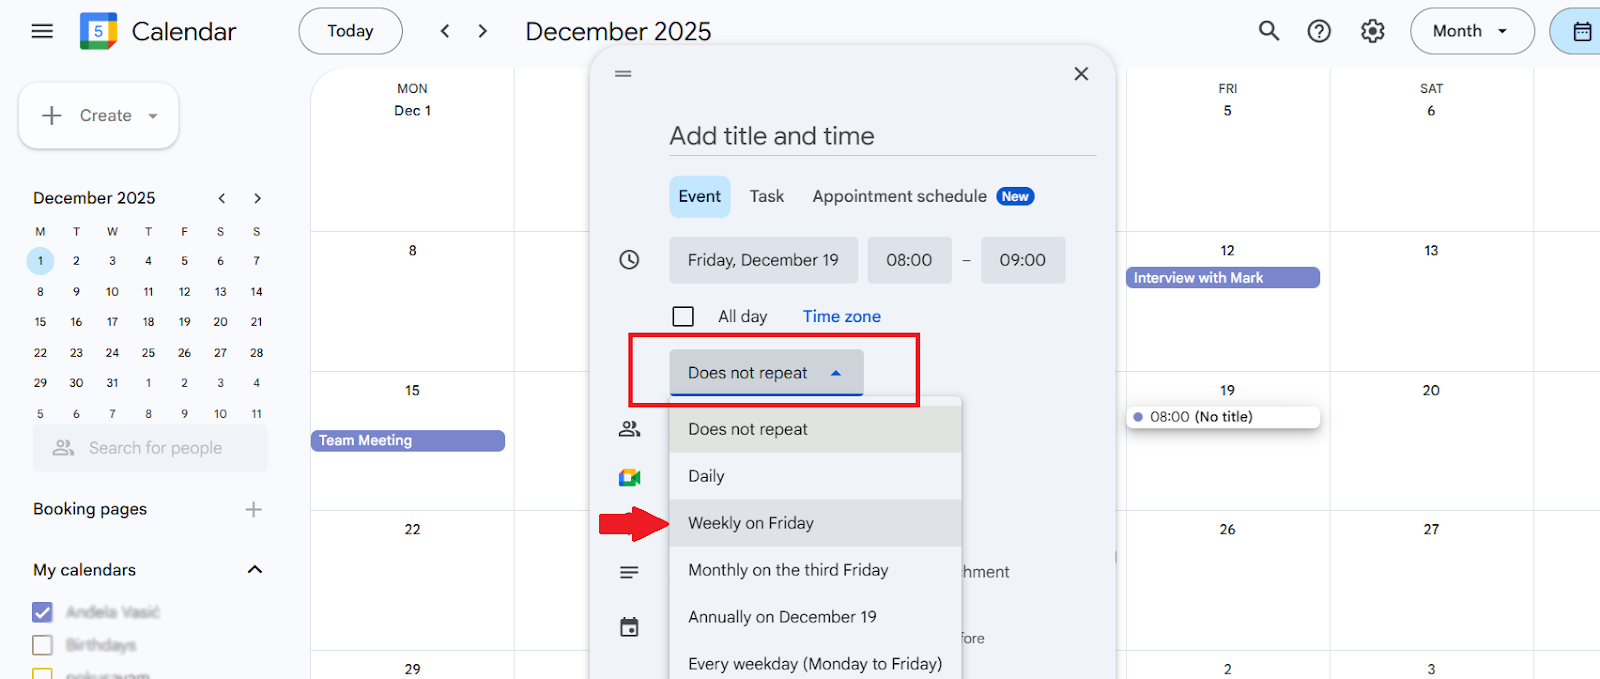1600x679 pixels.
Task: Uncheck the first calendar under My calendars
Action: [42, 612]
